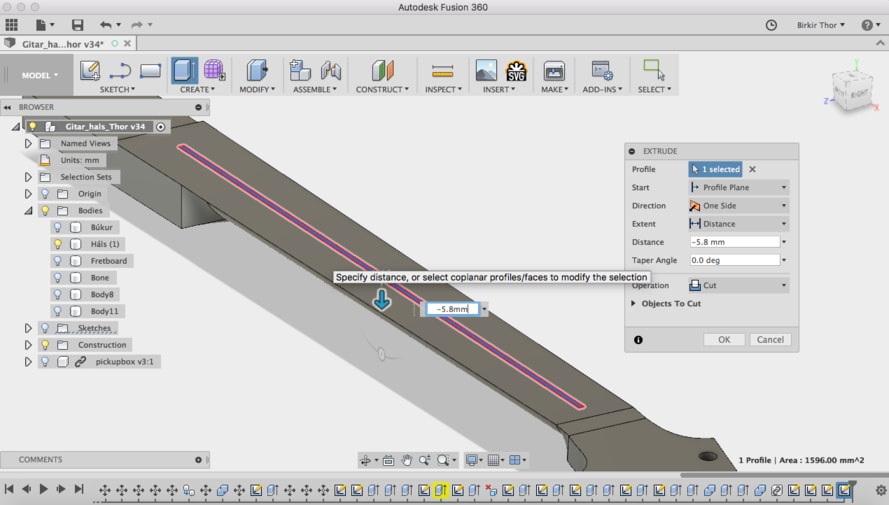Select the Press Pull modify tool
Screen dimensions: 889x505
pos(257,71)
